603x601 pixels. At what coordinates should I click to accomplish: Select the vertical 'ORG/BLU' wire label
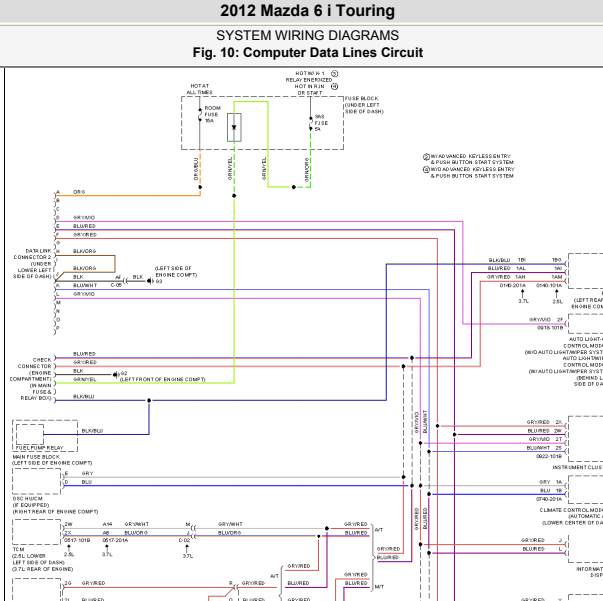point(196,169)
